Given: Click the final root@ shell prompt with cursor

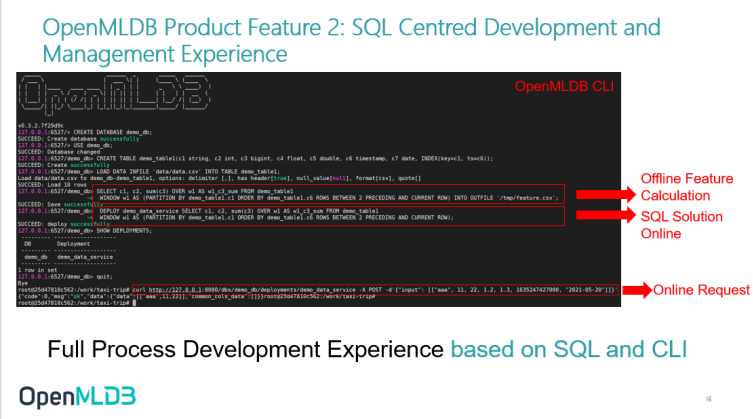Looking at the screenshot, I should pyautogui.click(x=77, y=303).
